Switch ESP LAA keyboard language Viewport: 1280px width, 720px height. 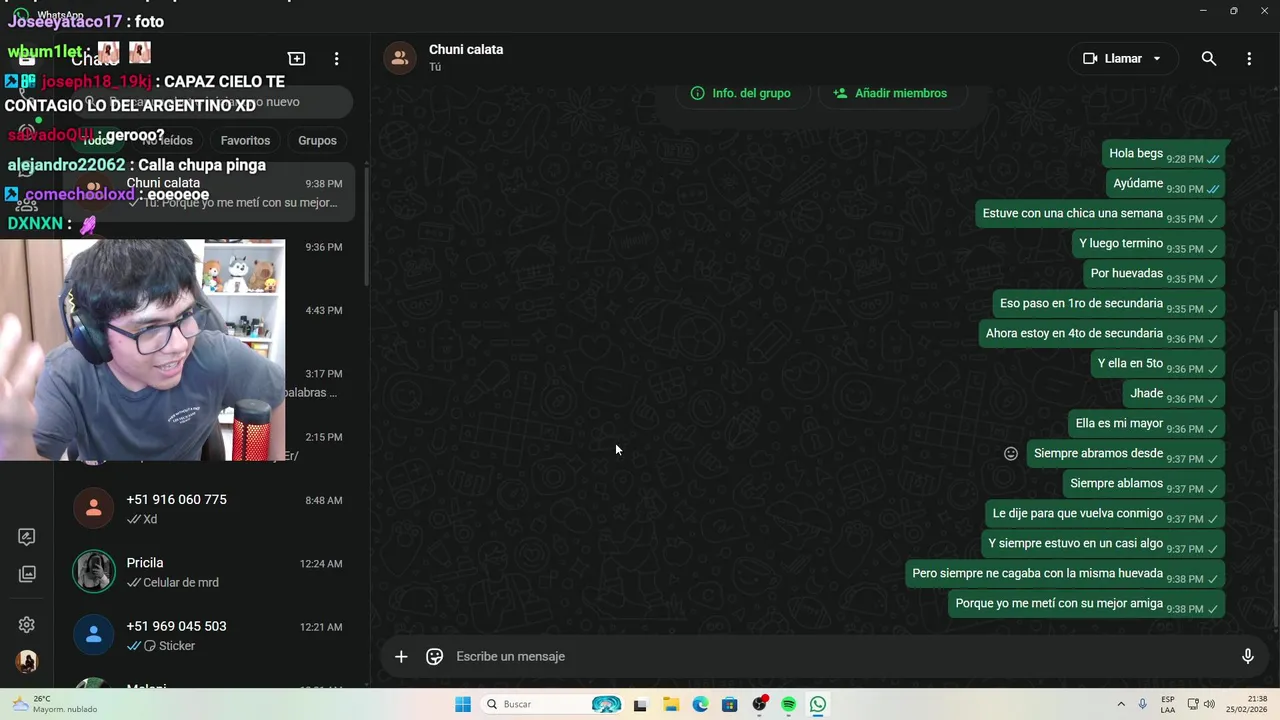(1168, 704)
